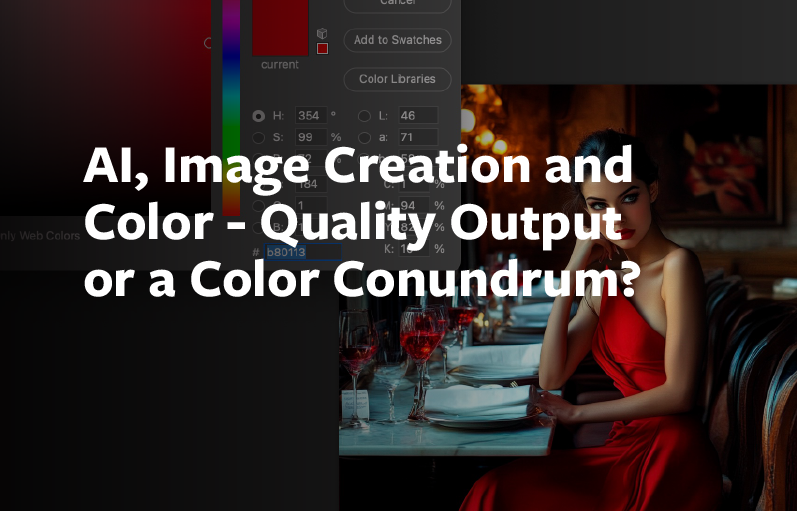797x511 pixels.
Task: Open Color Libraries
Action: click(397, 79)
